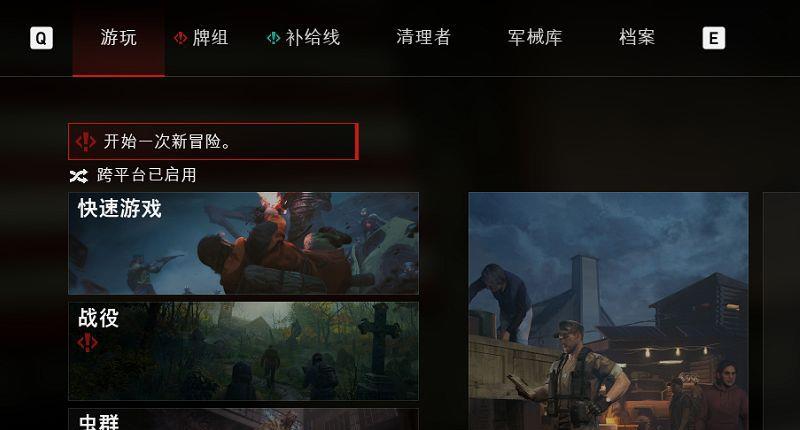The height and width of the screenshot is (430, 800).
Task: Choose the 战役 campaign tile
Action: pyautogui.click(x=243, y=351)
